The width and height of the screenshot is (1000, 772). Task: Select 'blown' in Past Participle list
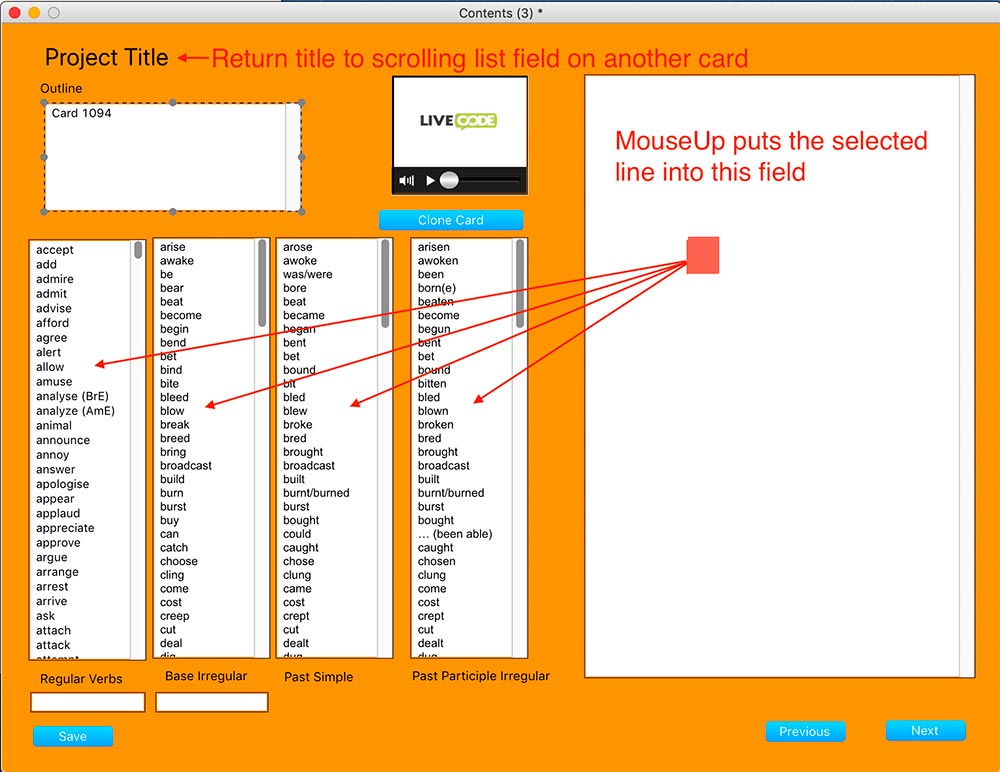[433, 411]
